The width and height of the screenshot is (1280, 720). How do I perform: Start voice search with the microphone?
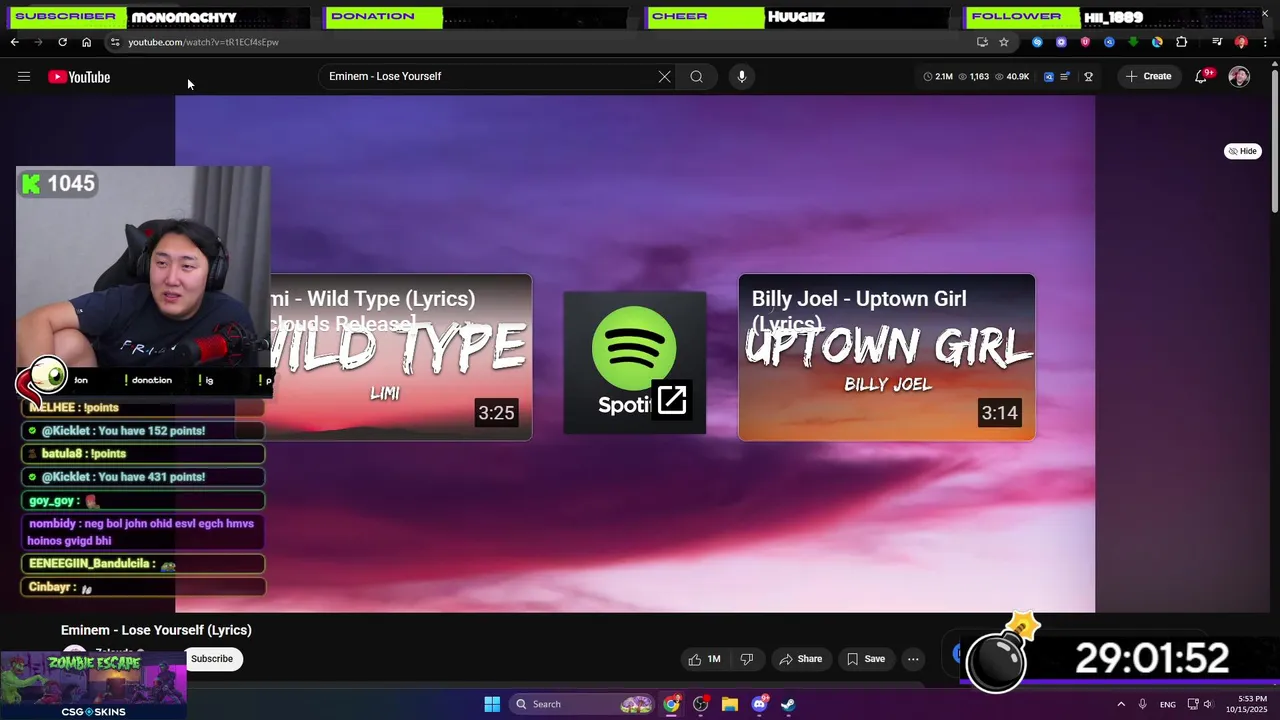click(x=741, y=76)
